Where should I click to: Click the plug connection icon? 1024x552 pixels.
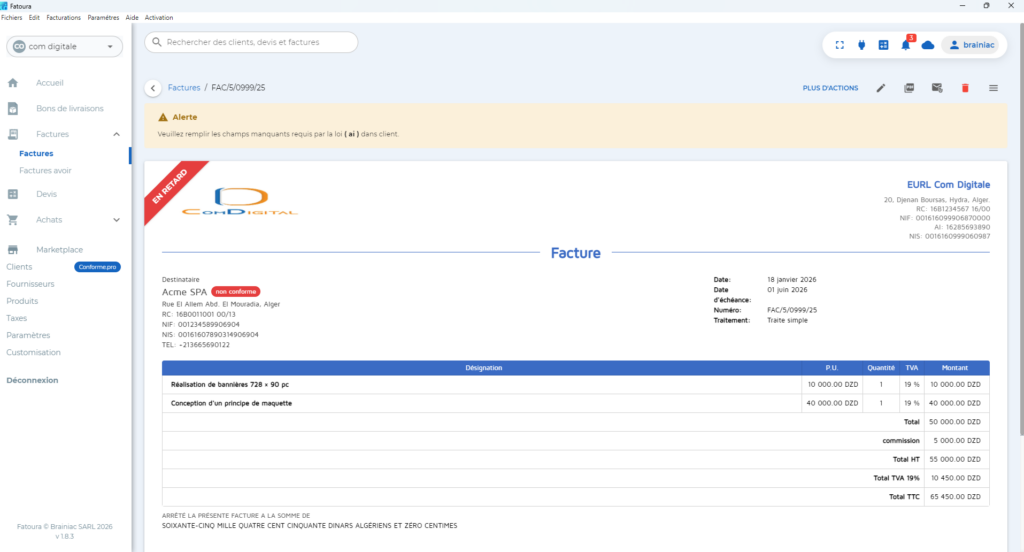[x=861, y=45]
